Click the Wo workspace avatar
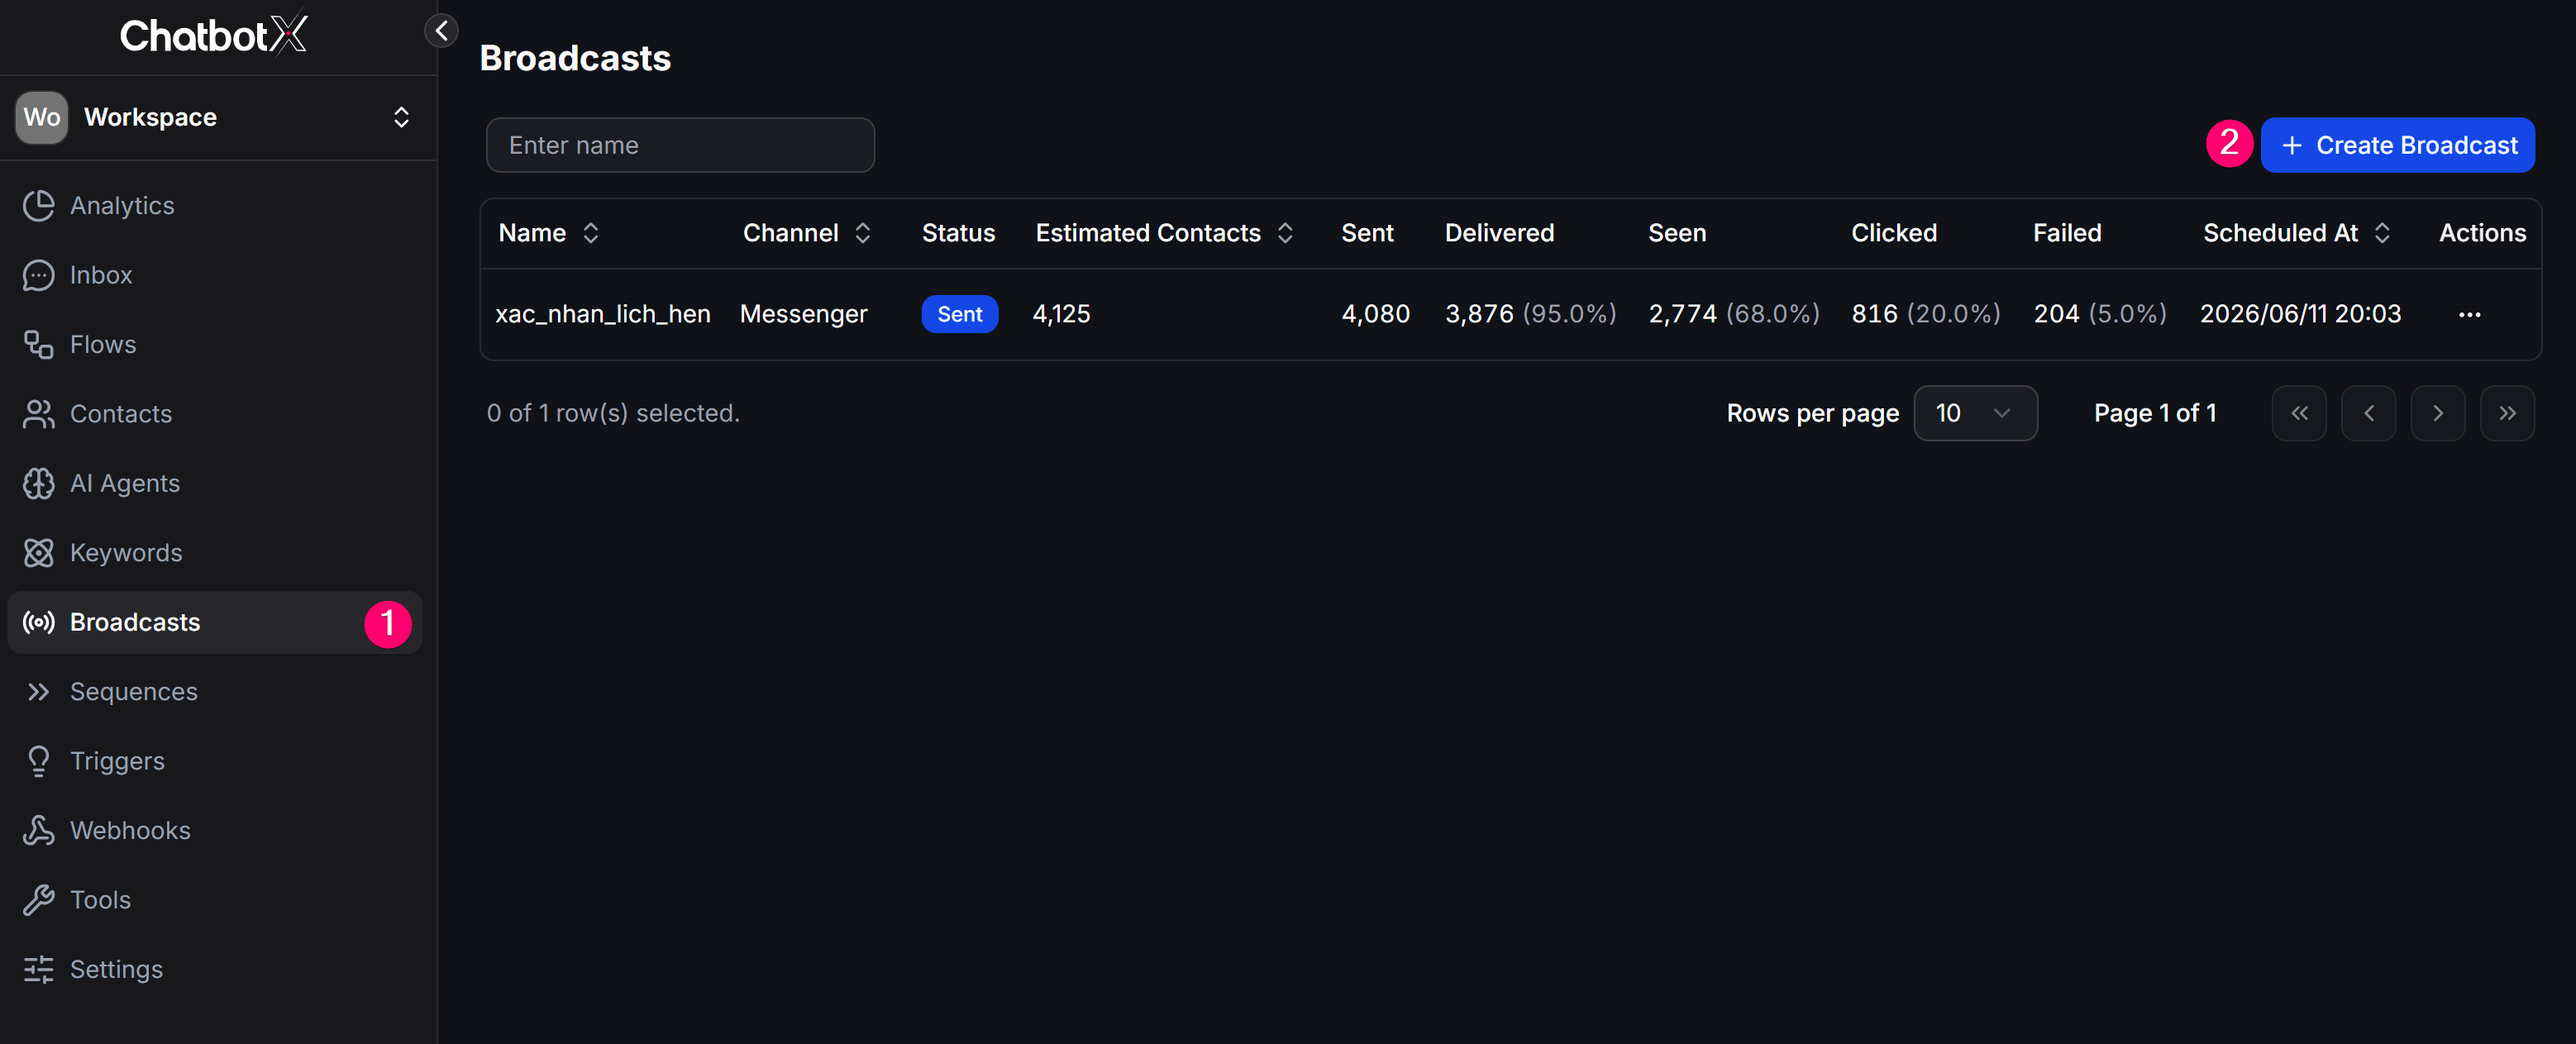 pyautogui.click(x=41, y=117)
